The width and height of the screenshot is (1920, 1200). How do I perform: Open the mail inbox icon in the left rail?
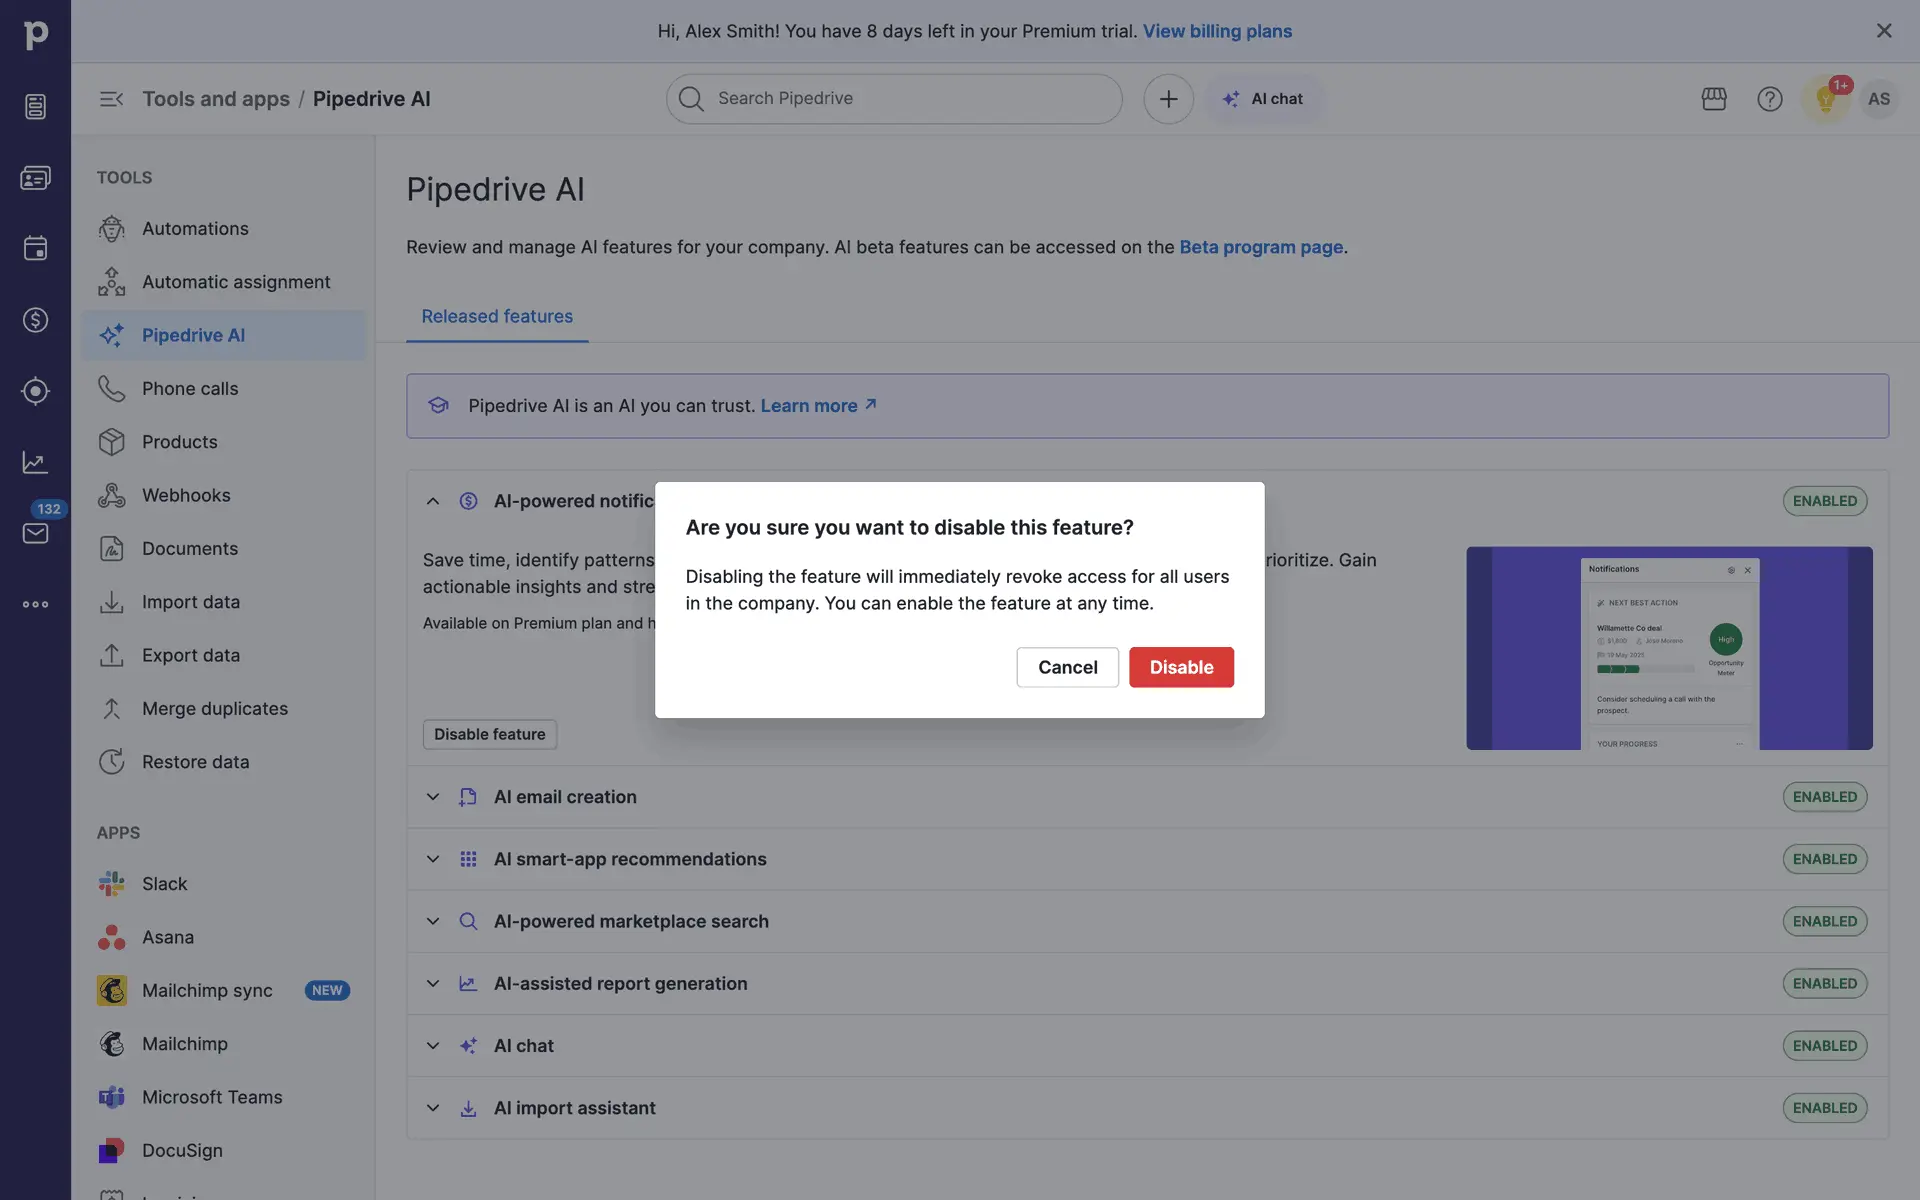[35, 533]
